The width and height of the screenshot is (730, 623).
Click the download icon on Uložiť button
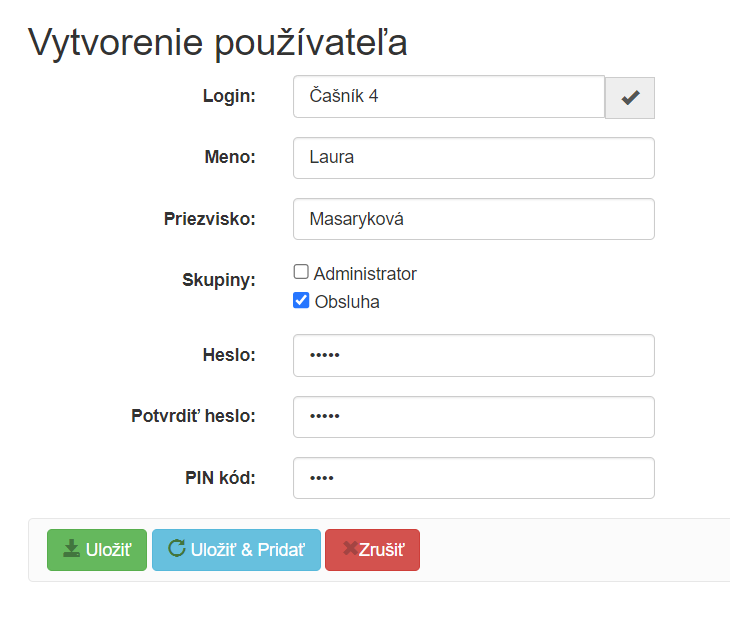point(71,549)
